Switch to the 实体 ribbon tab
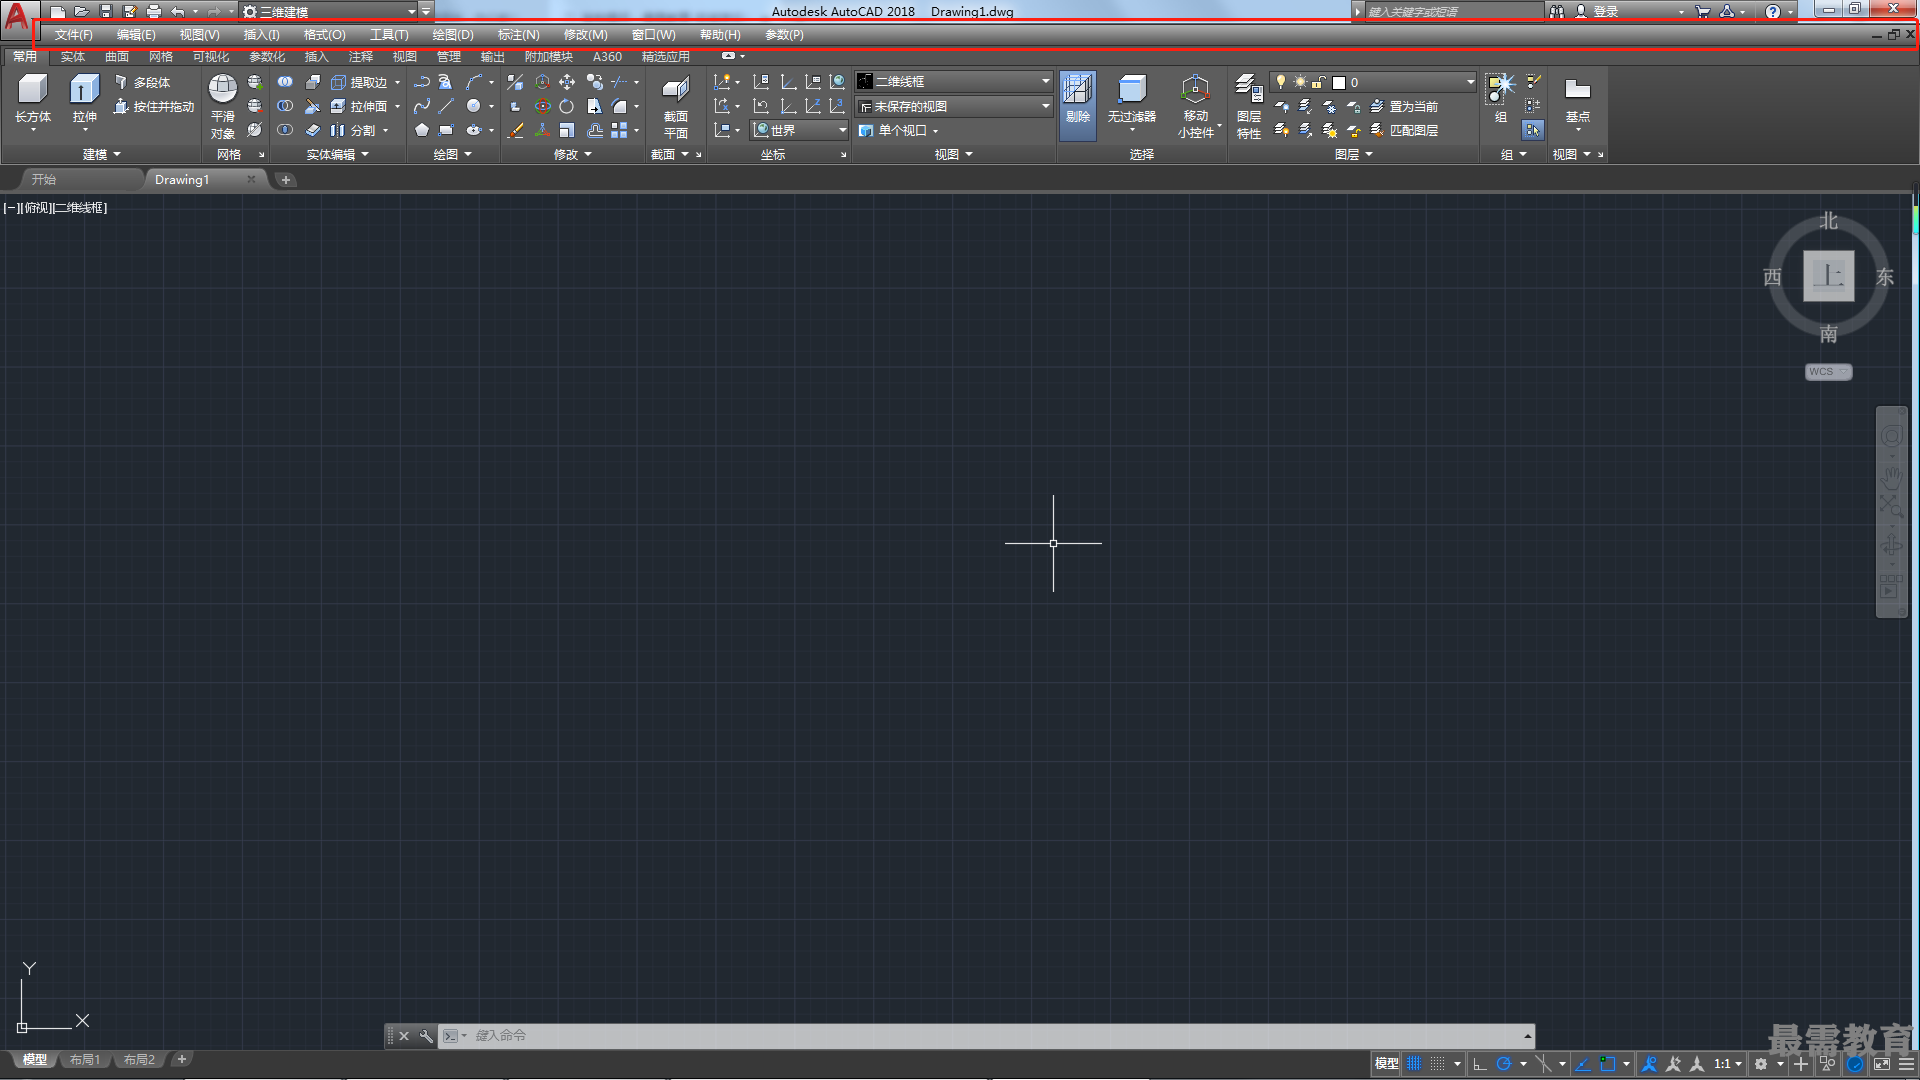The height and width of the screenshot is (1080, 1920). (72, 57)
